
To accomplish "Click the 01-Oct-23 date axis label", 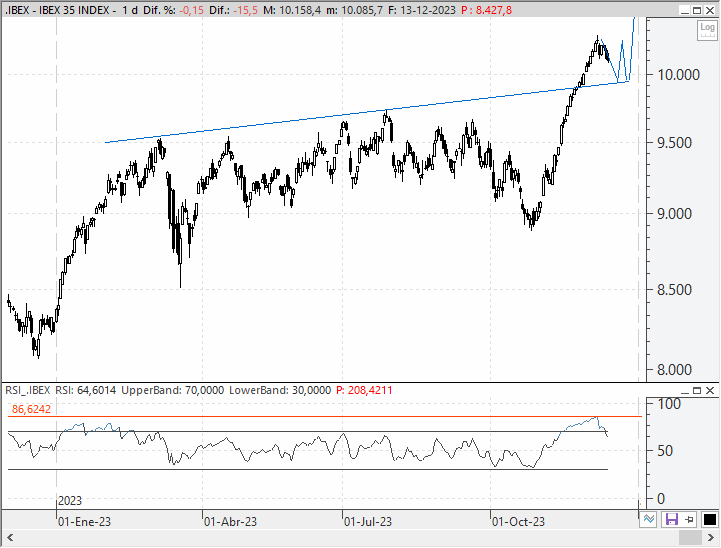I will 518,522.
